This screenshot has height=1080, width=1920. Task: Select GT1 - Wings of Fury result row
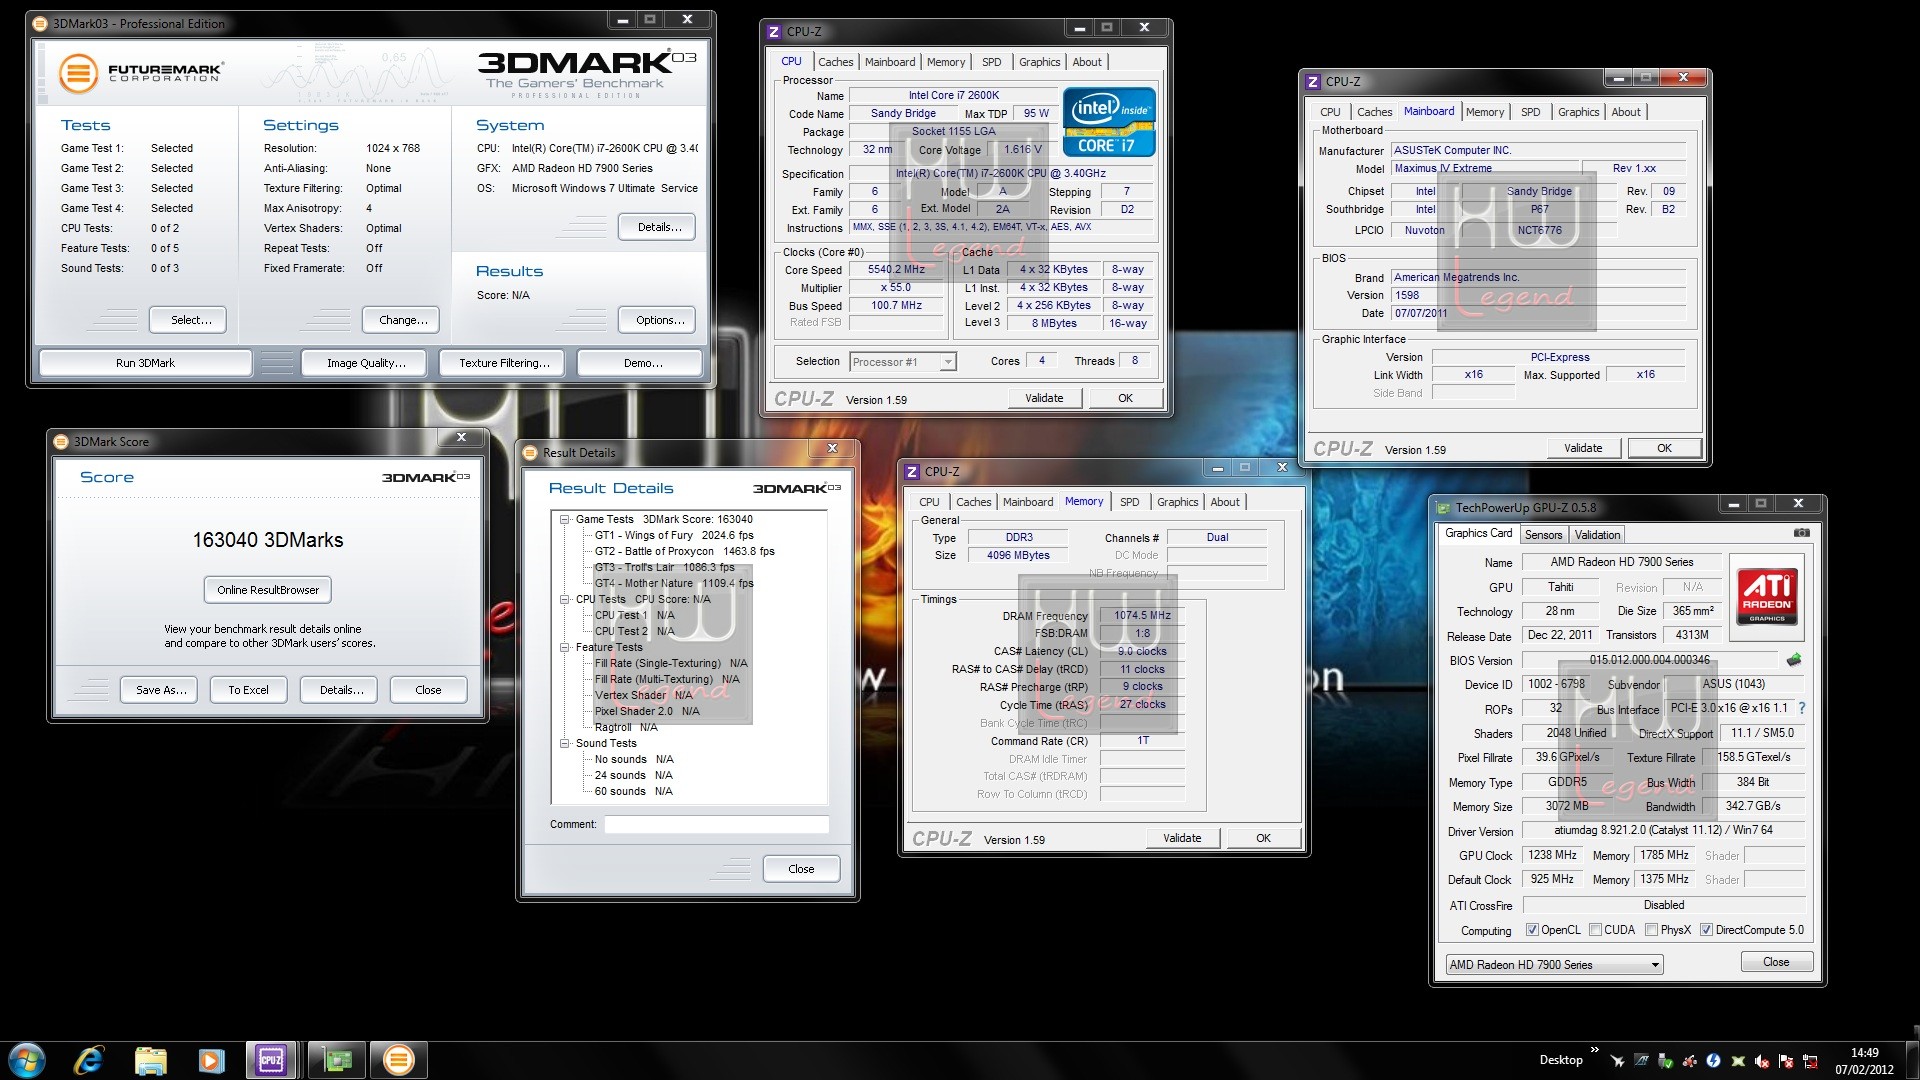(x=674, y=536)
